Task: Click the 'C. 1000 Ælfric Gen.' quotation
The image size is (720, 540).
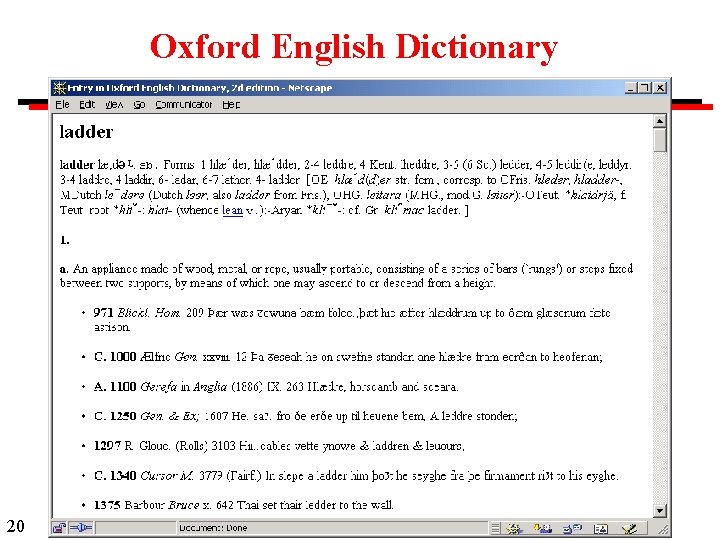Action: pos(348,357)
